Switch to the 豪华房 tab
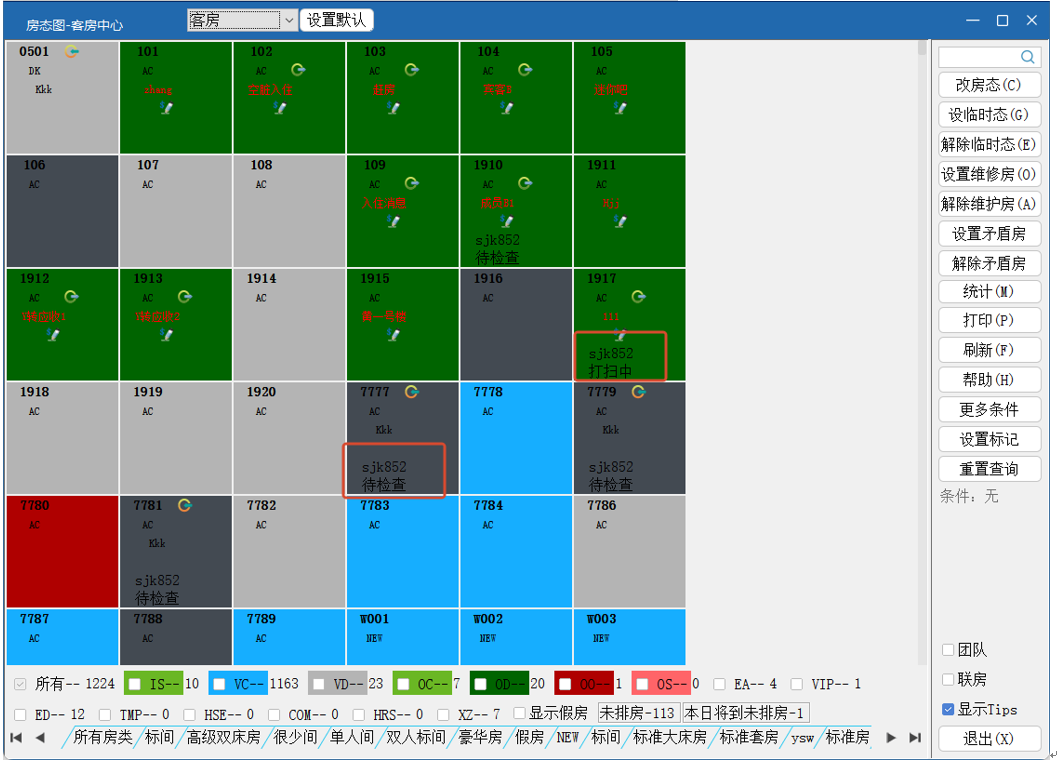The height and width of the screenshot is (763, 1057). click(x=481, y=737)
